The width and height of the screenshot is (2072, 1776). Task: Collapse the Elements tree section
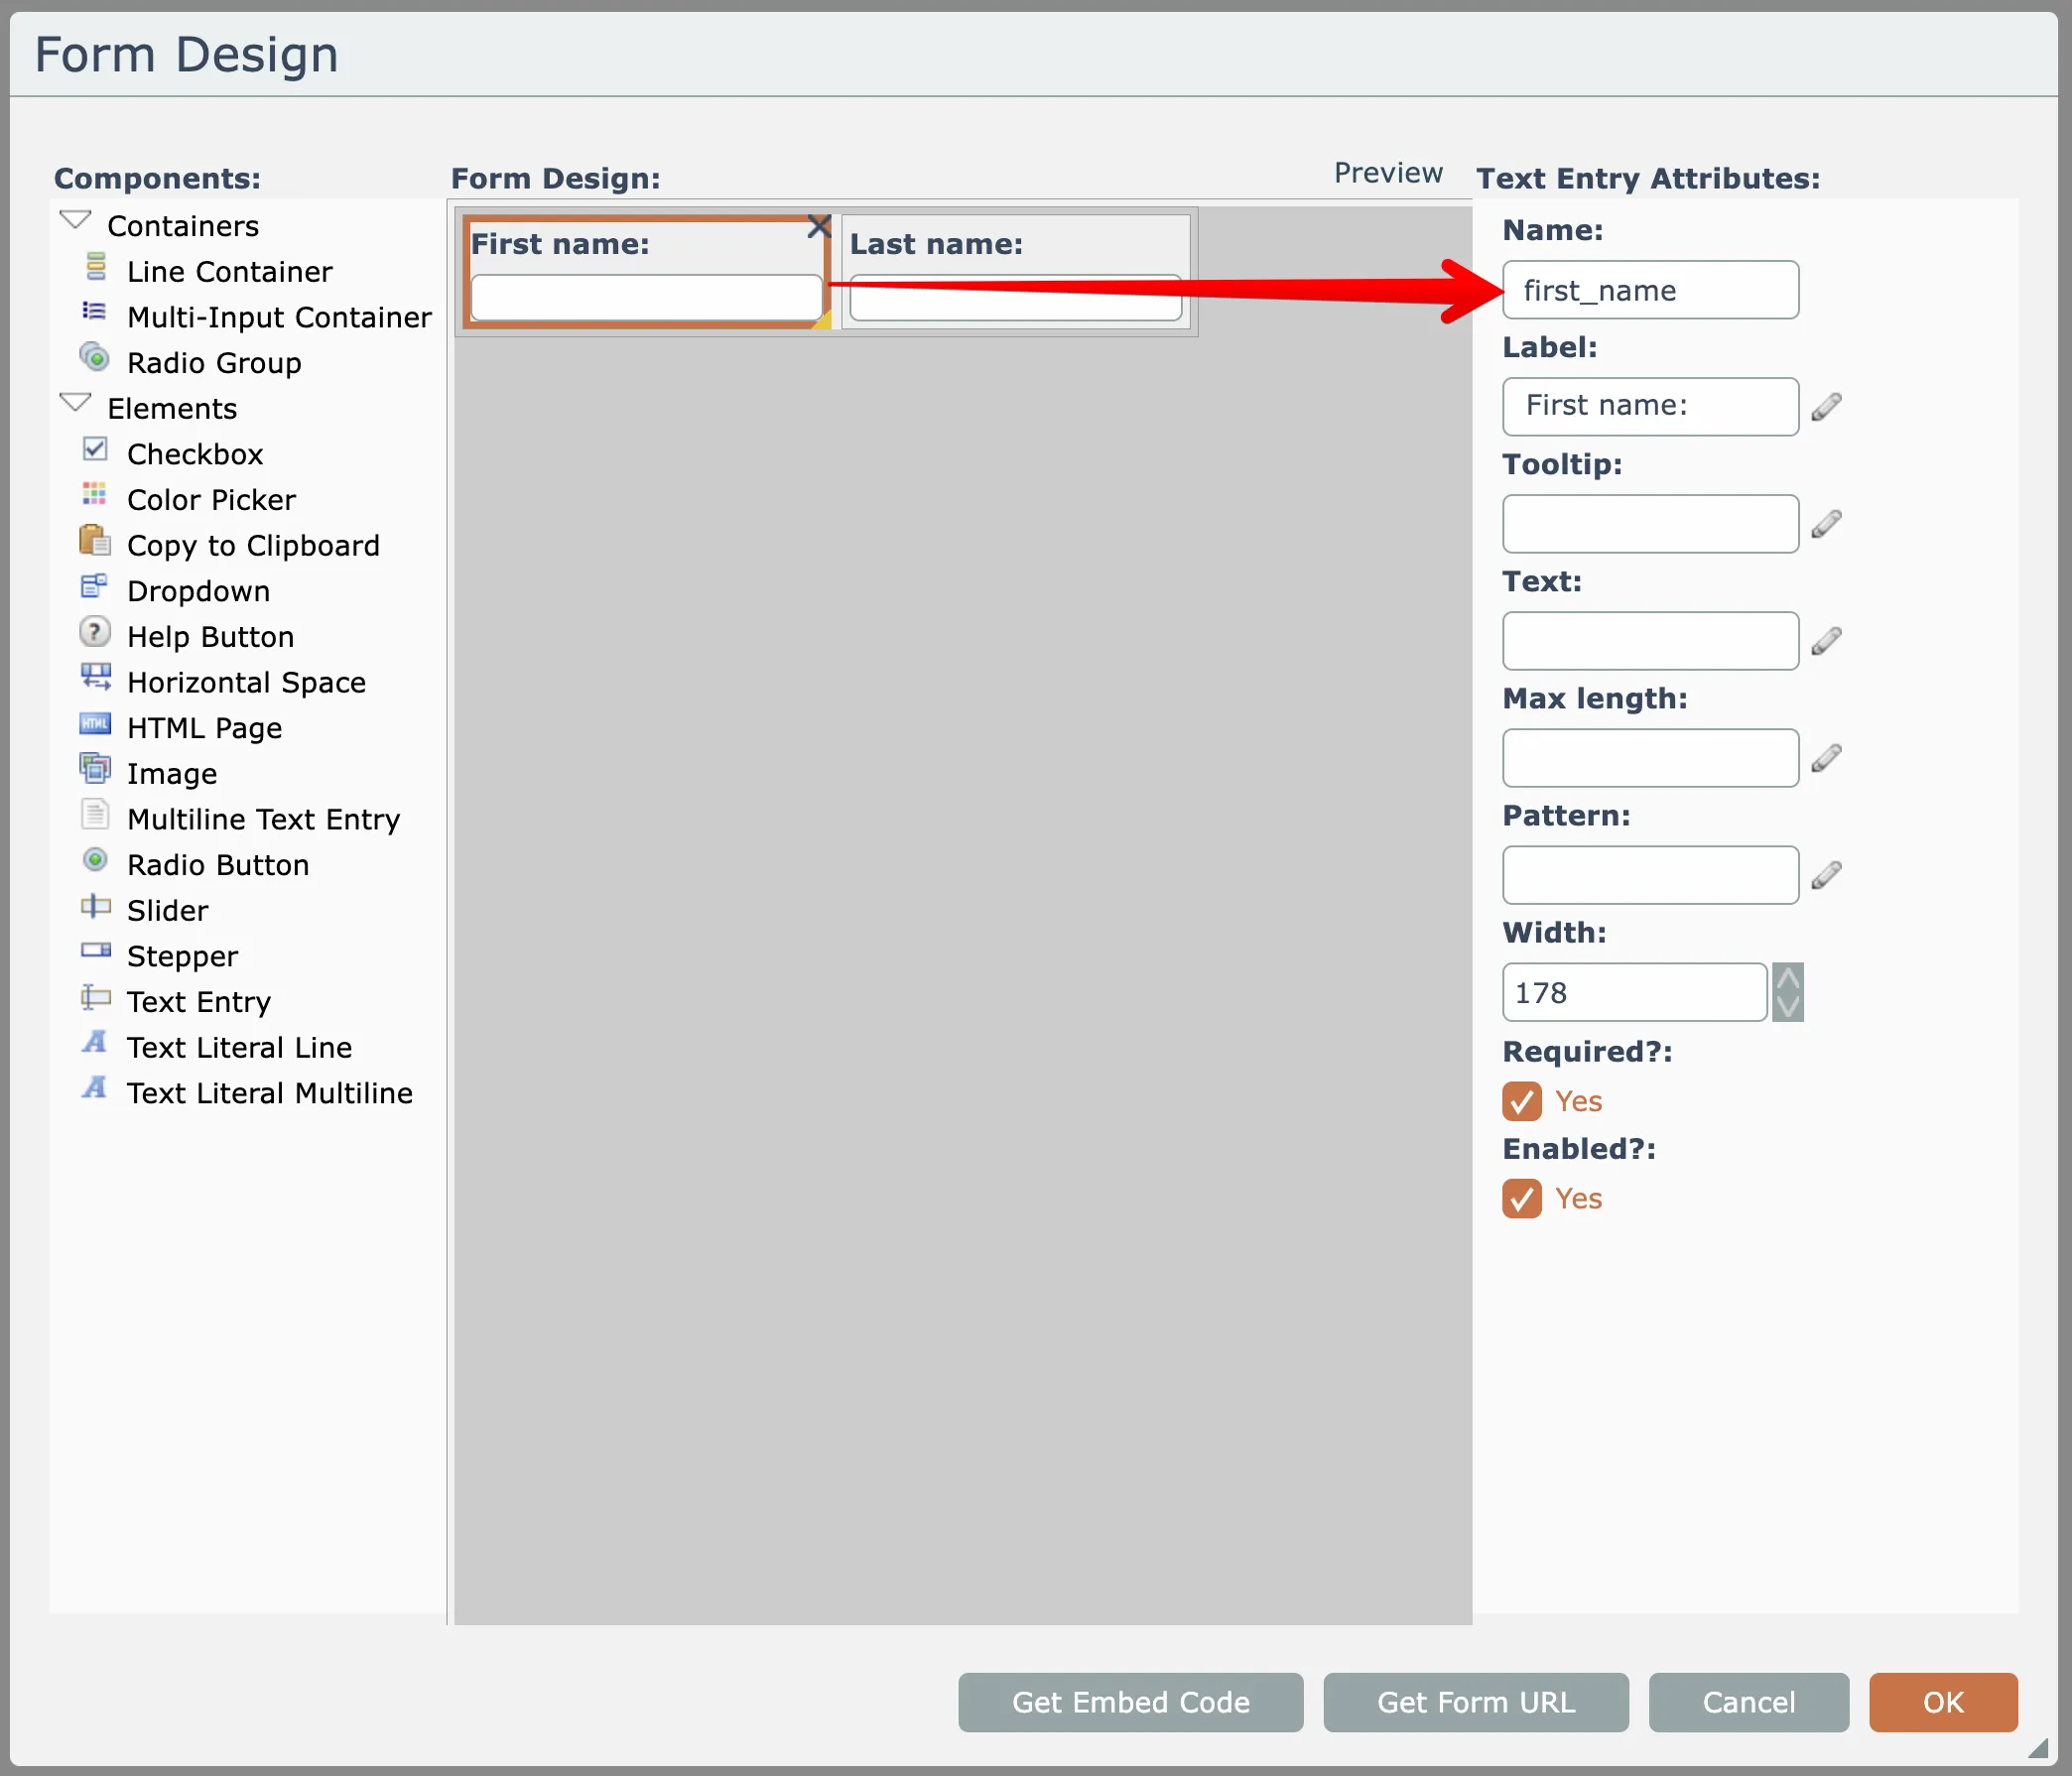click(75, 403)
